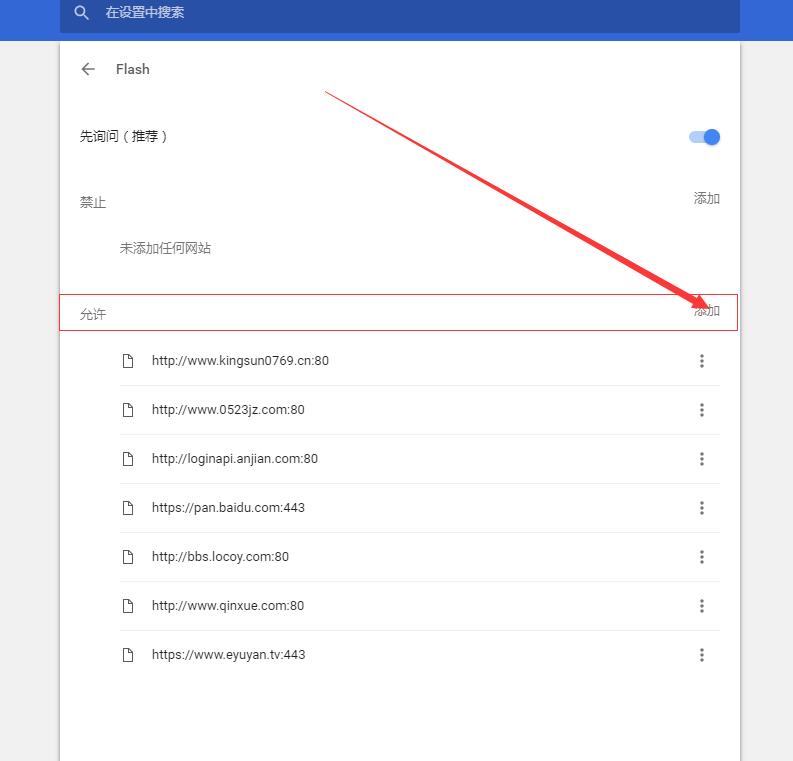Go back using the arrow next to Flash
Viewport: 793px width, 761px height.
[x=88, y=69]
